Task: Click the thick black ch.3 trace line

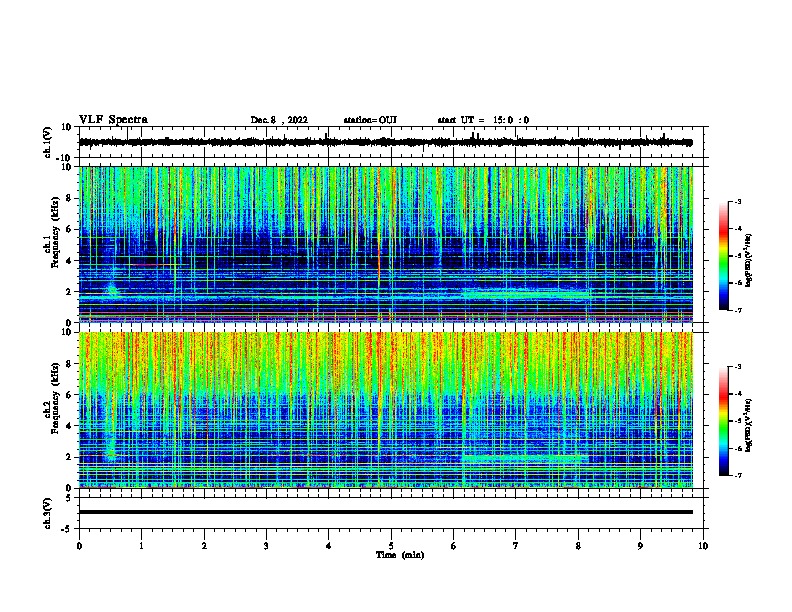Action: (x=385, y=512)
